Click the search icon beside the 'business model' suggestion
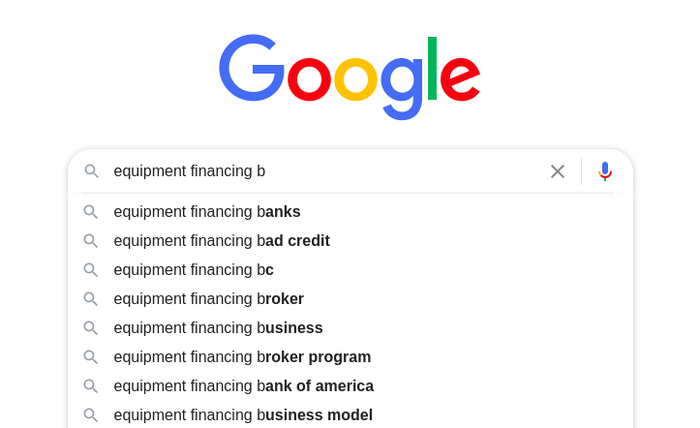The height and width of the screenshot is (428, 700). tap(91, 415)
